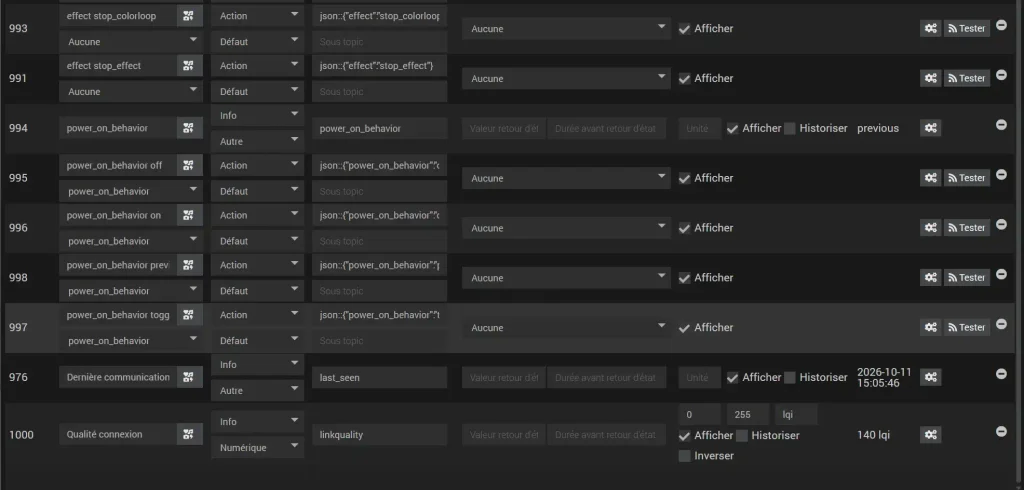
Task: Open Info type dropdown for command 994
Action: [257, 116]
